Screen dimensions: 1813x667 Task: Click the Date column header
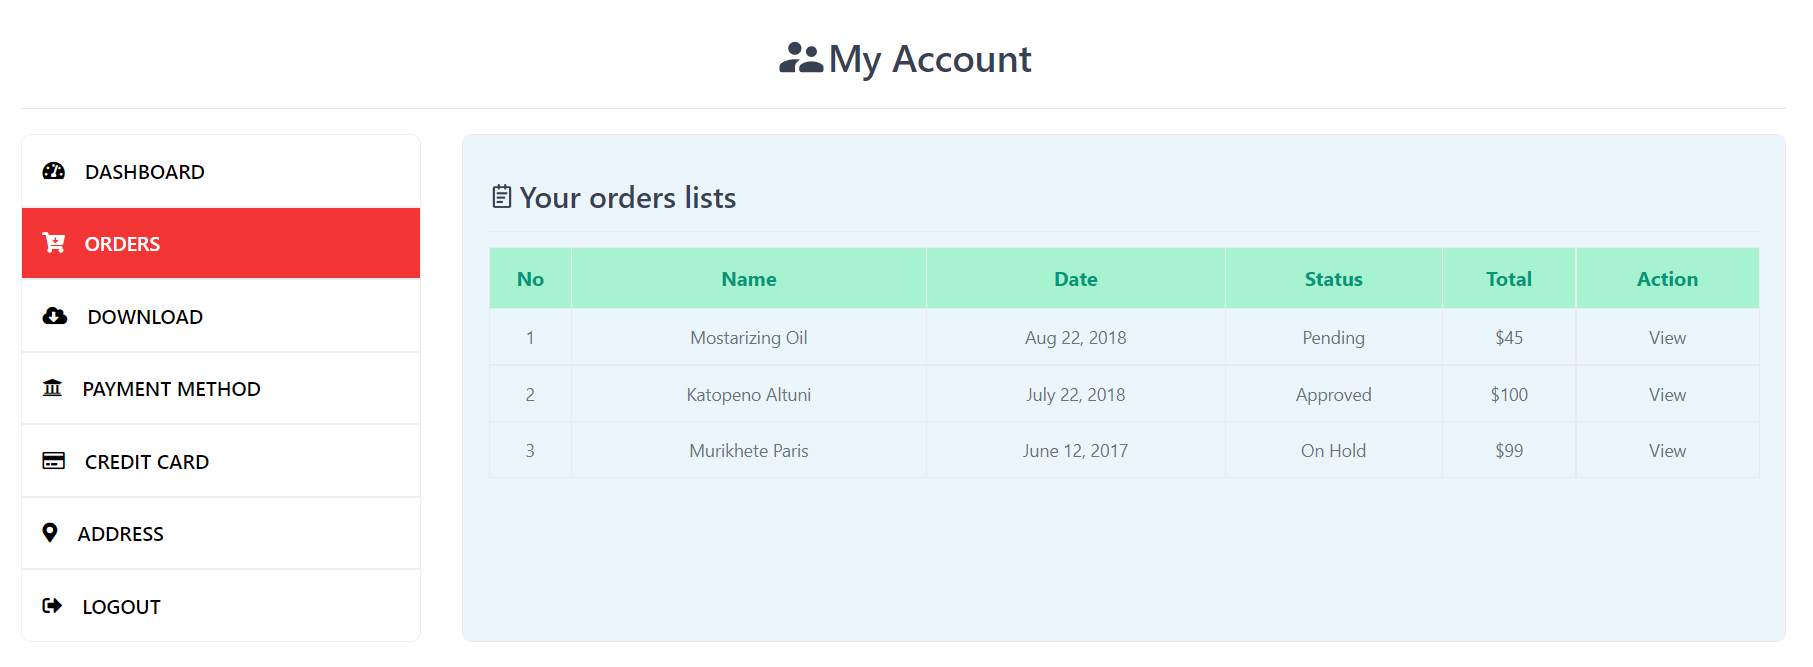(1076, 279)
